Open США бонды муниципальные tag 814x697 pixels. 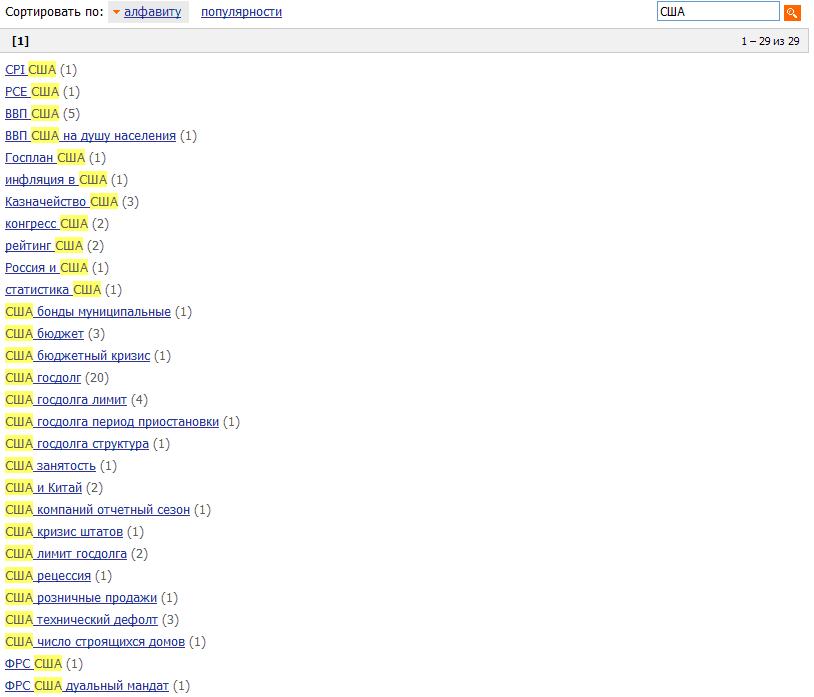(88, 312)
